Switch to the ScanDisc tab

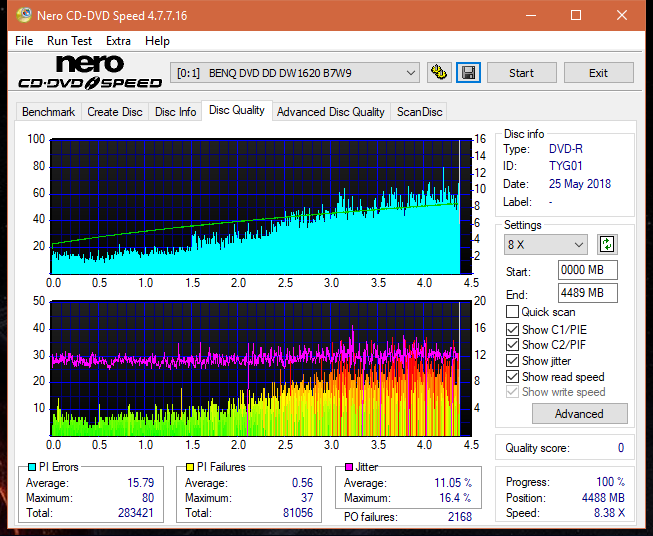point(419,112)
